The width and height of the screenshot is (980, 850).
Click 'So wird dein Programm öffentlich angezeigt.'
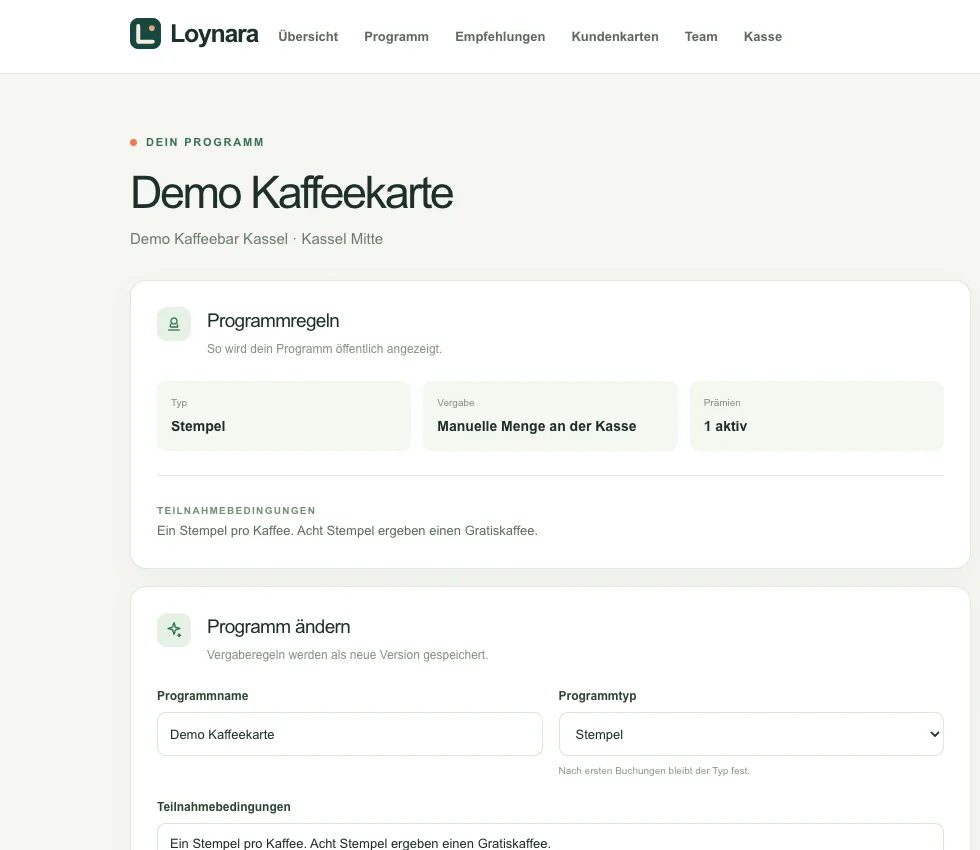click(324, 349)
